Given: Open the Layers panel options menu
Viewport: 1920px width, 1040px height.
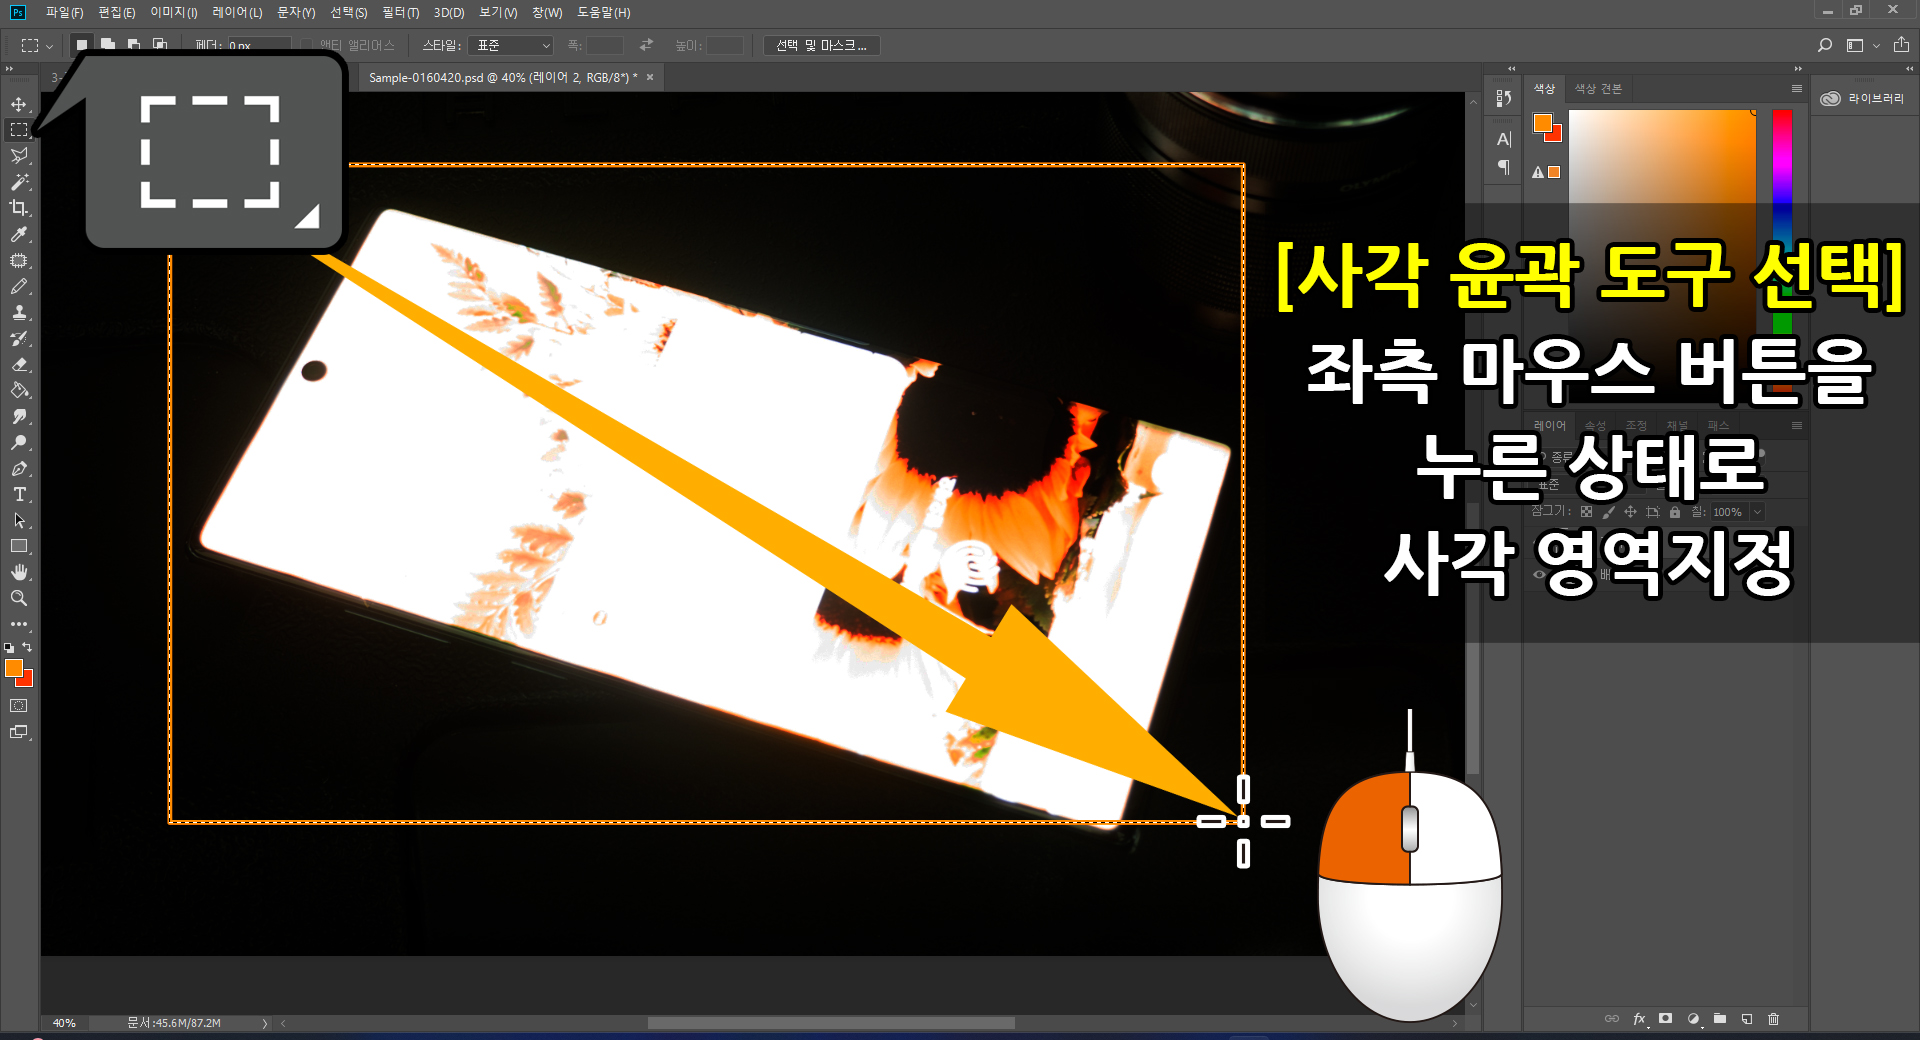Looking at the screenshot, I should coord(1797,426).
